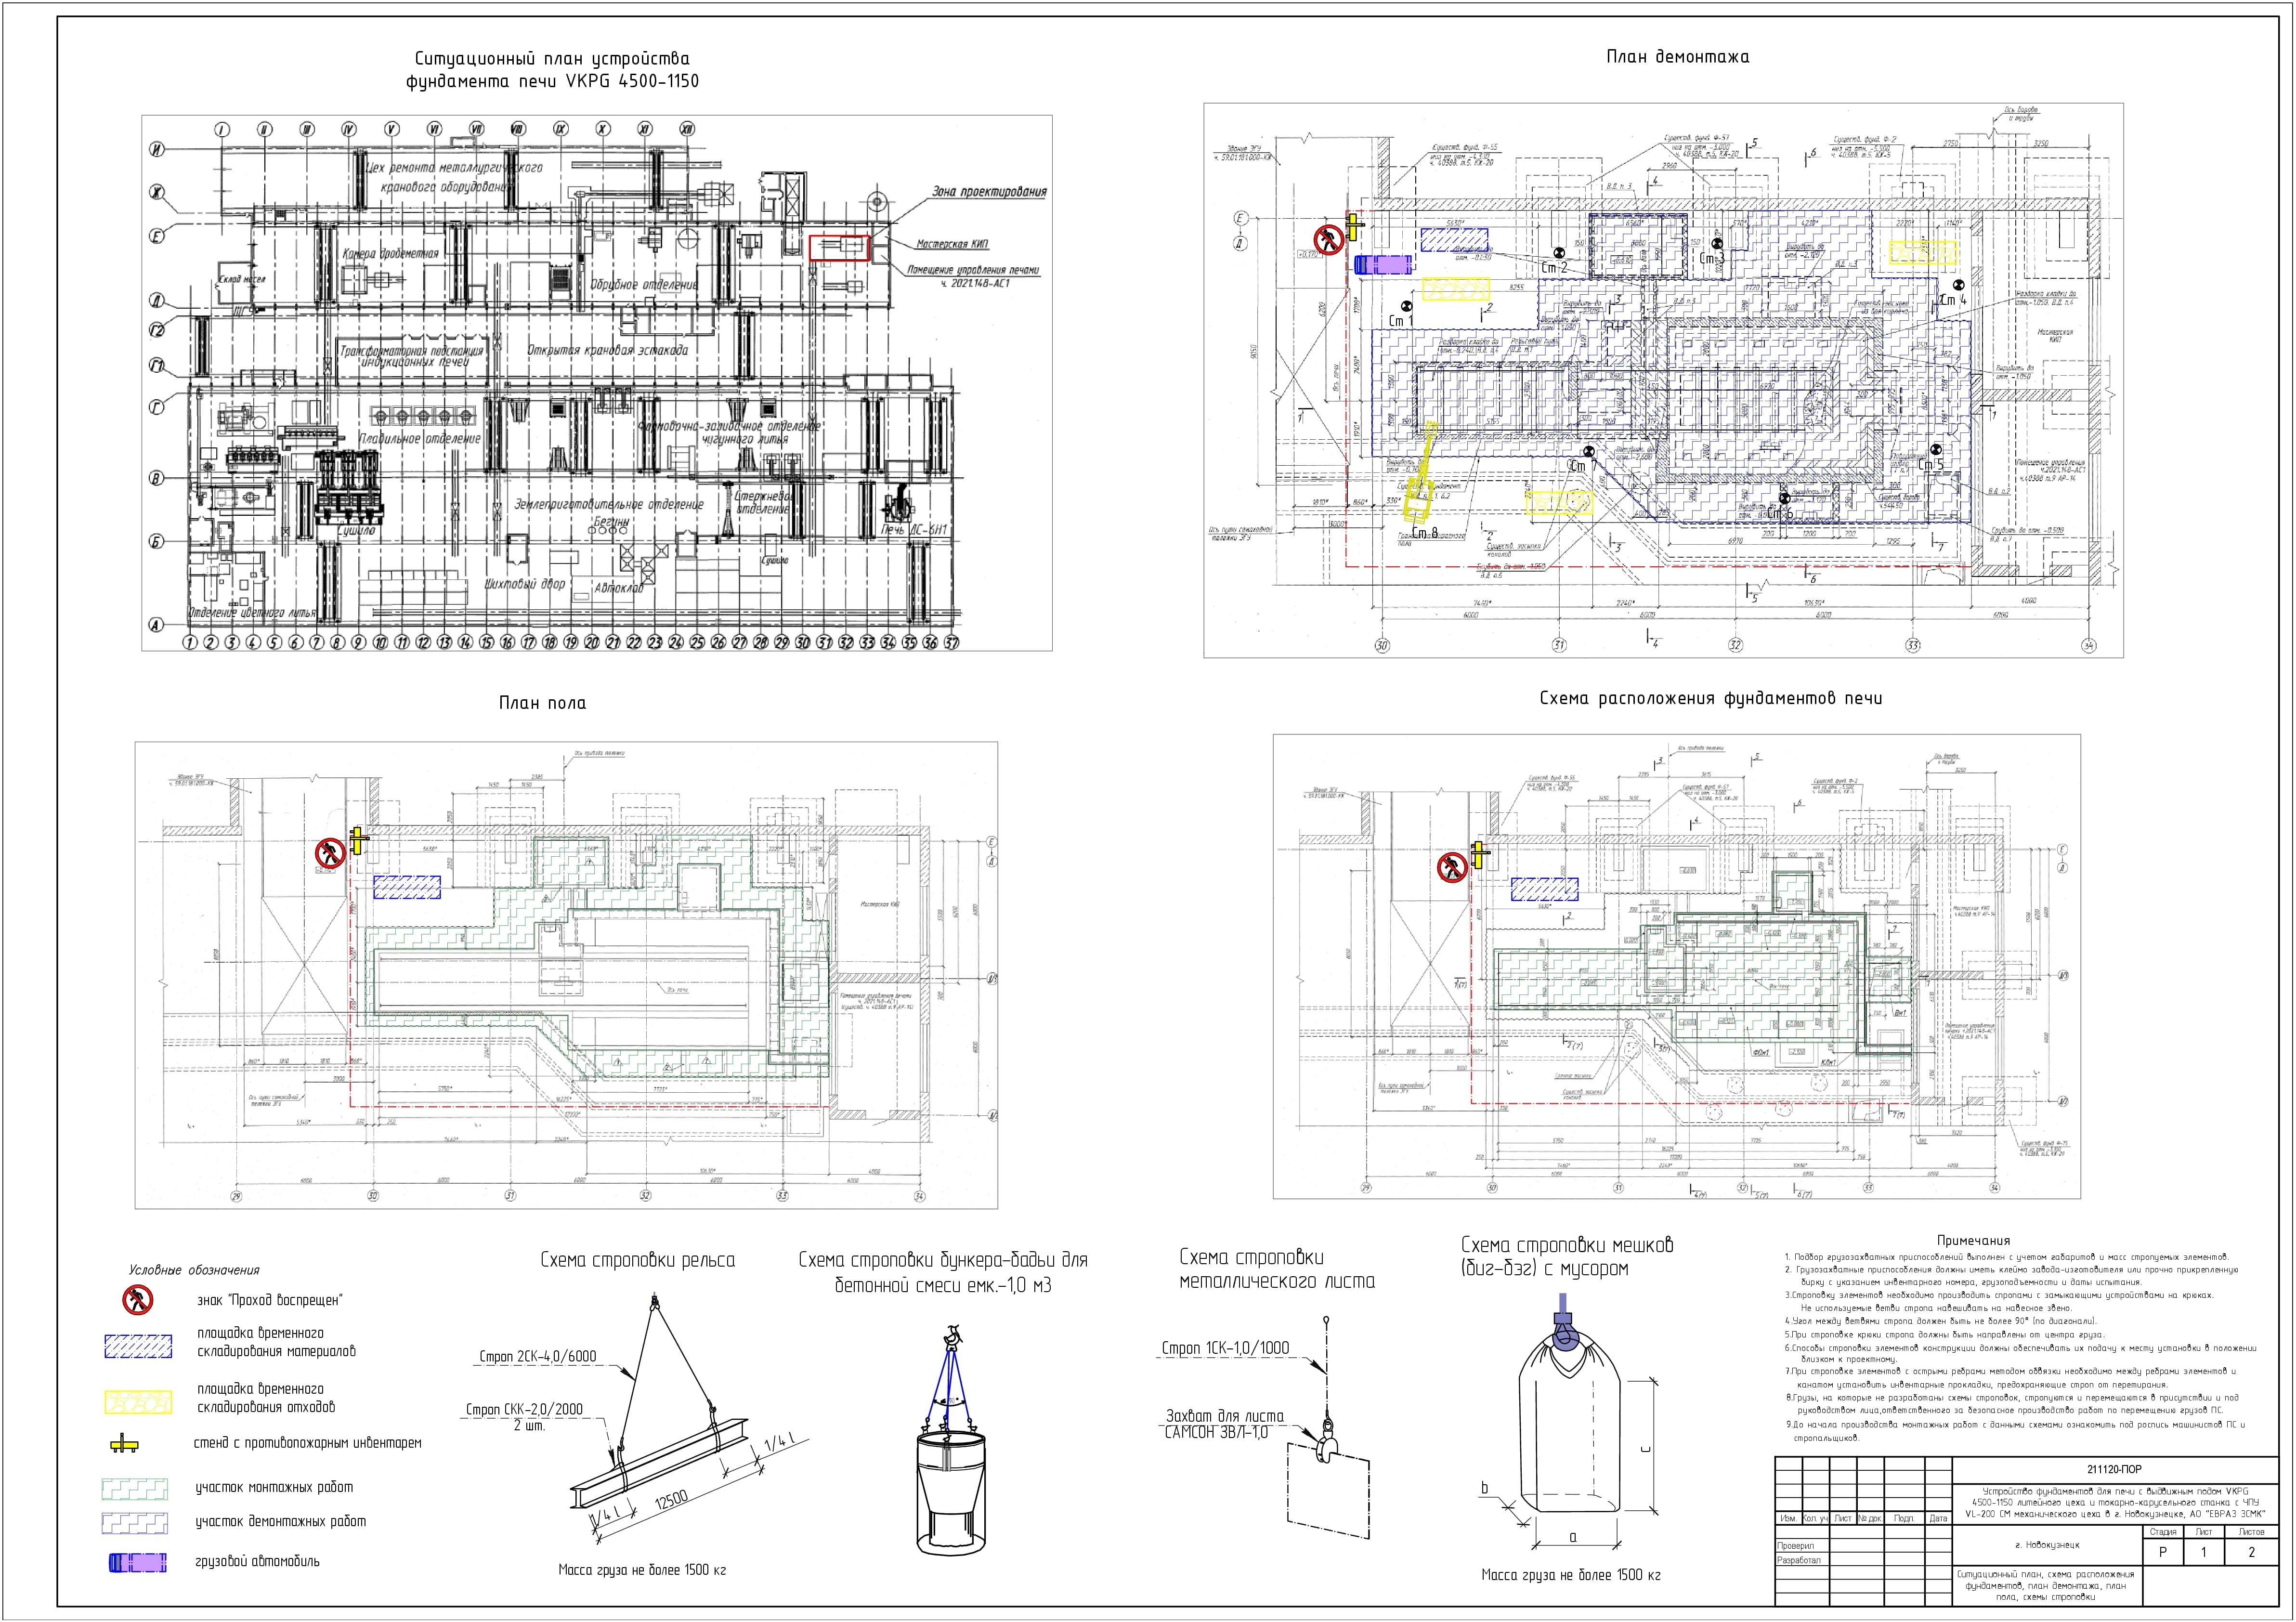
Task: Click the 'г. Новокузнецк' title block cell
Action: (x=2048, y=1545)
